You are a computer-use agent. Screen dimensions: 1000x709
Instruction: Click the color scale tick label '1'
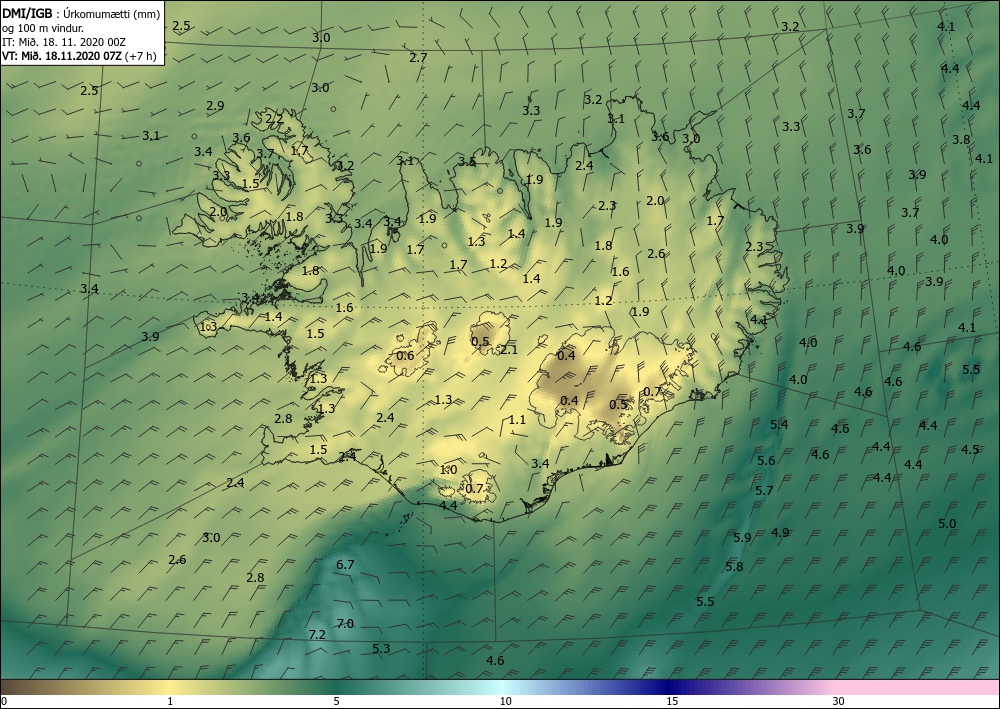point(170,701)
